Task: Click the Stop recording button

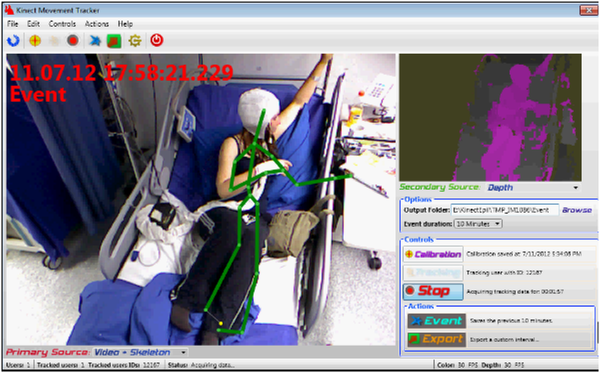Action: pos(433,291)
